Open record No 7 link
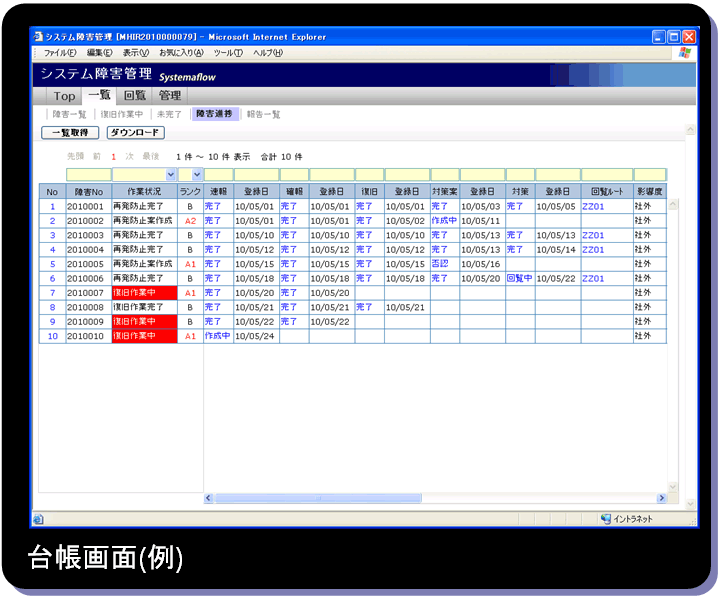Image resolution: width=720 pixels, height=597 pixels. (52, 293)
